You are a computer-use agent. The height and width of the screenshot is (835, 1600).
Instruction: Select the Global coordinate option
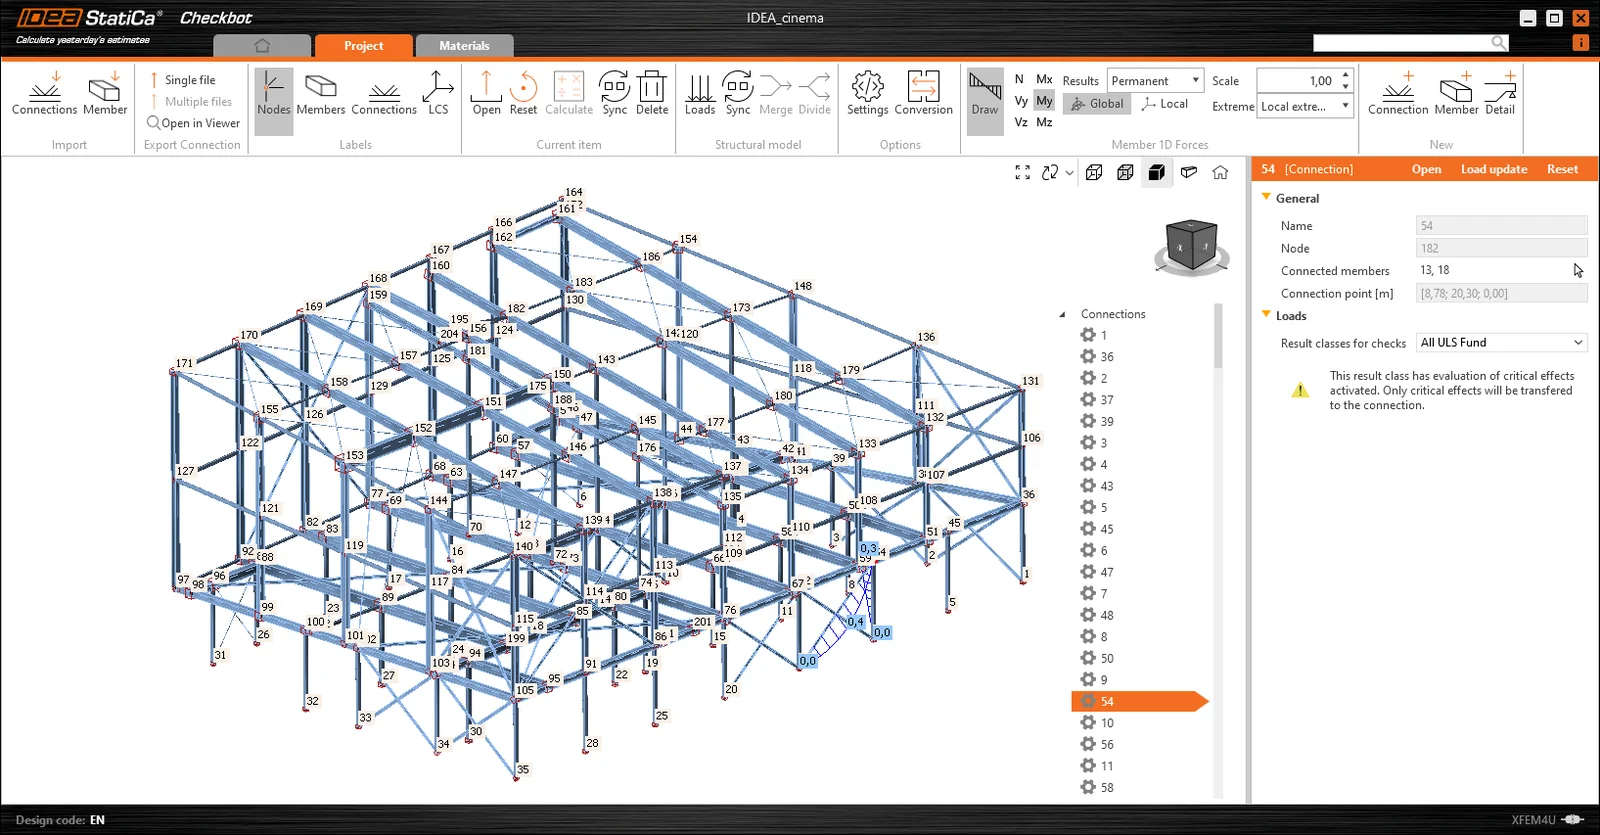click(x=1097, y=104)
